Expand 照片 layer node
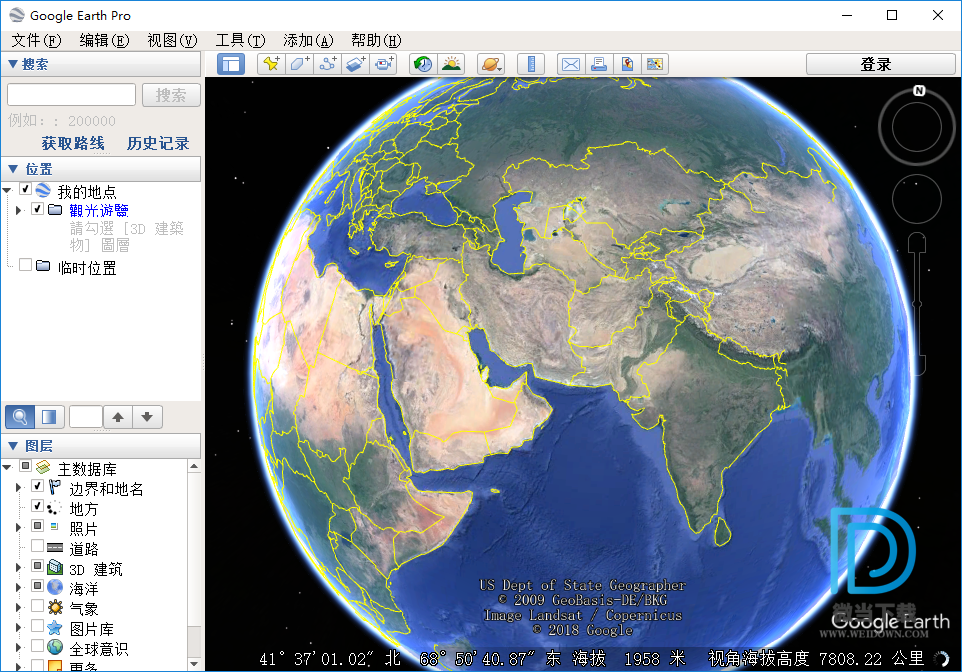The image size is (962, 672). (18, 528)
